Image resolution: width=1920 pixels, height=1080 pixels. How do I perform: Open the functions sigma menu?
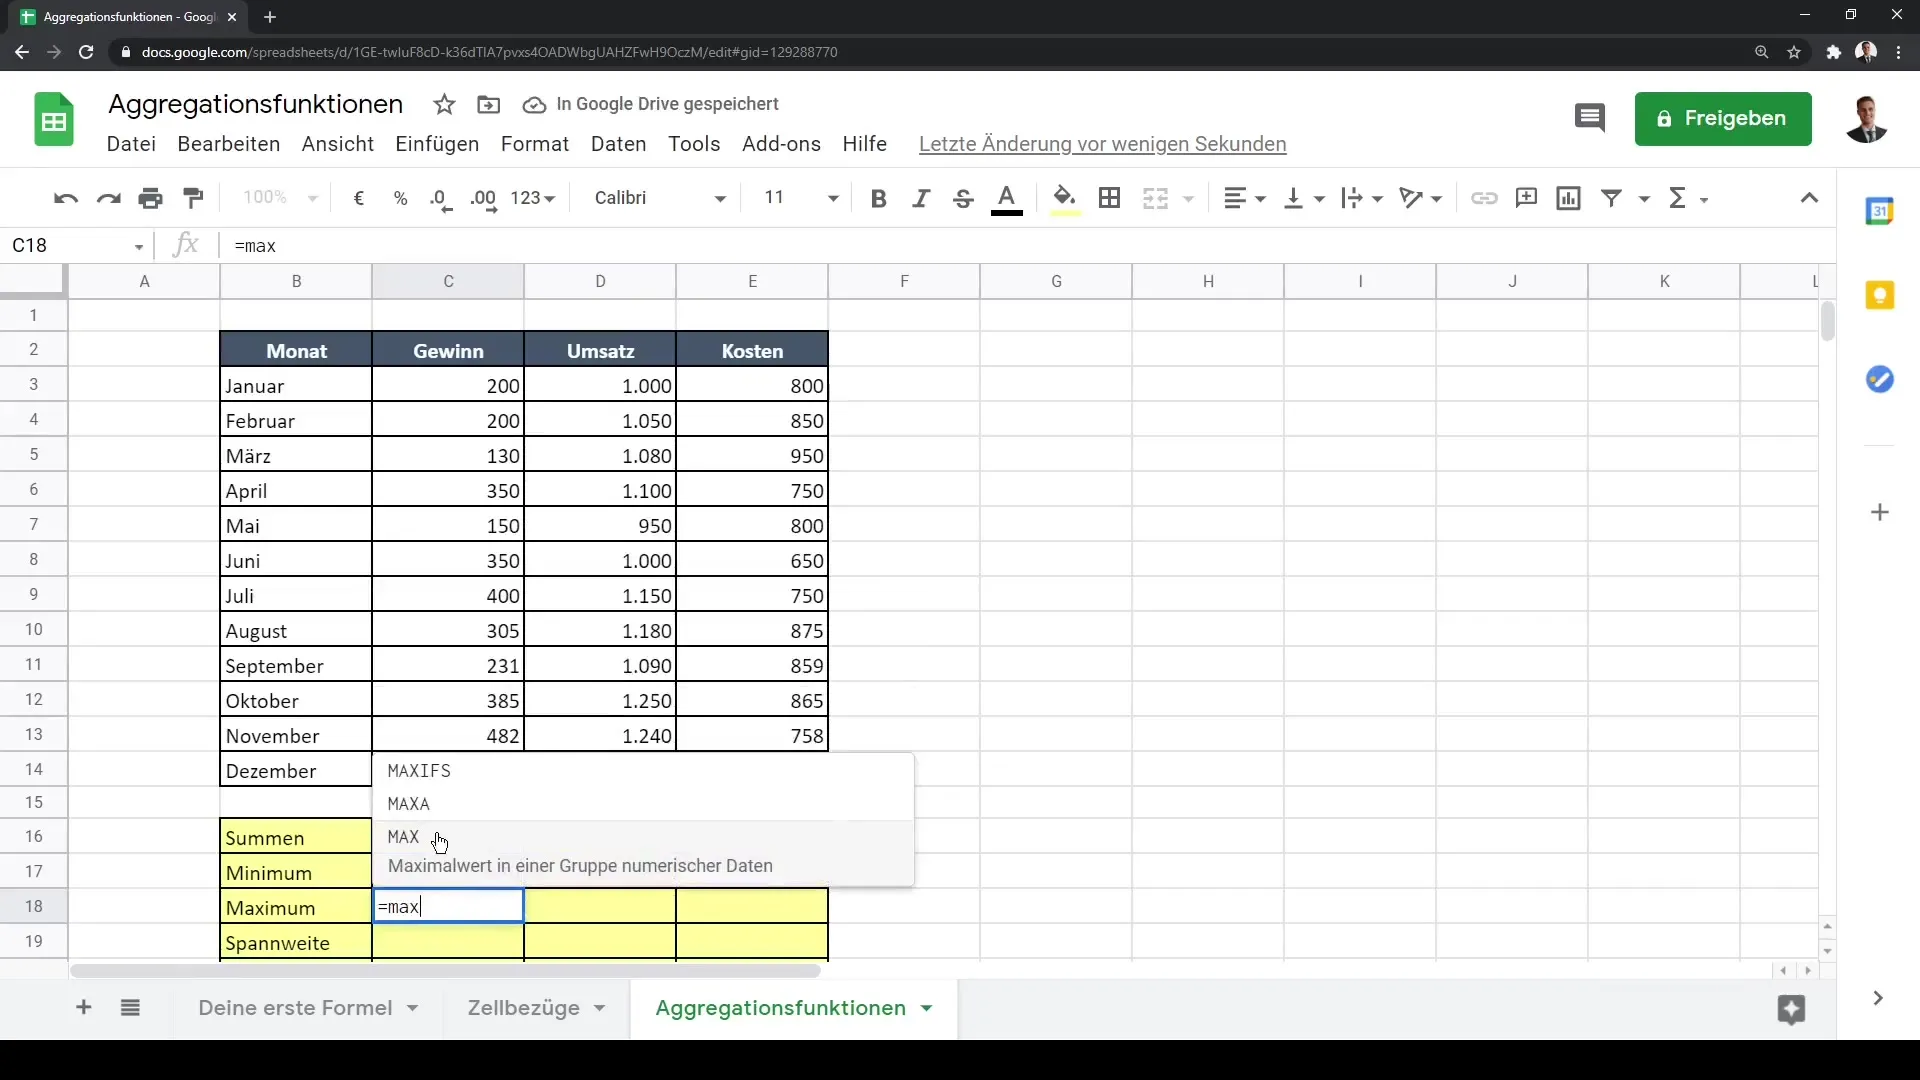tap(1688, 198)
